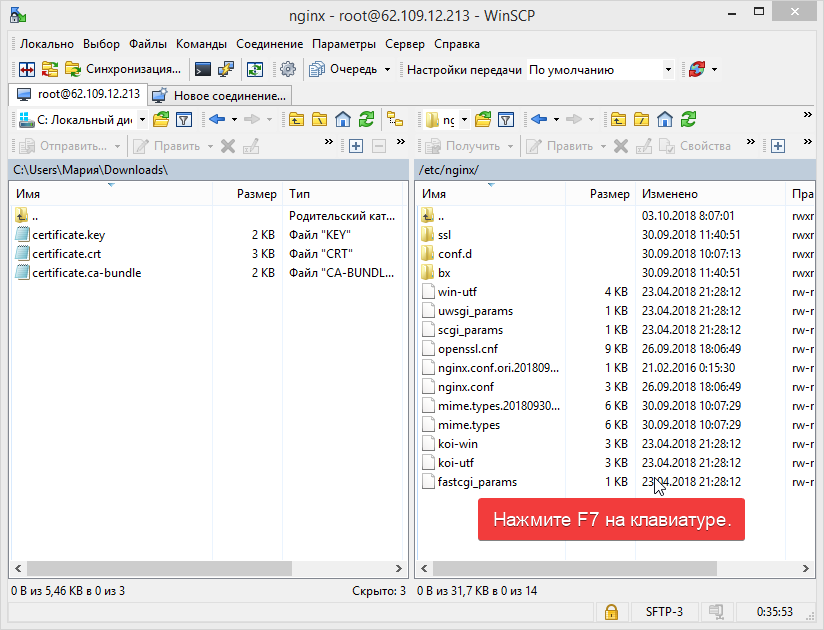Expand the remote directory ng dropdown

tap(464, 120)
